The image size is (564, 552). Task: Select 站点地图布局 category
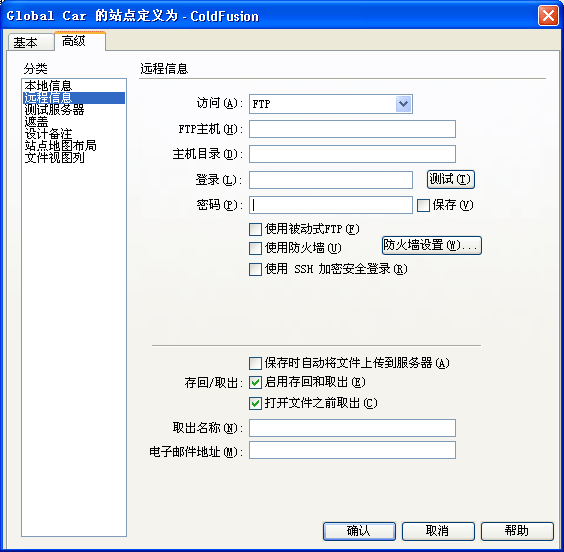point(60,146)
